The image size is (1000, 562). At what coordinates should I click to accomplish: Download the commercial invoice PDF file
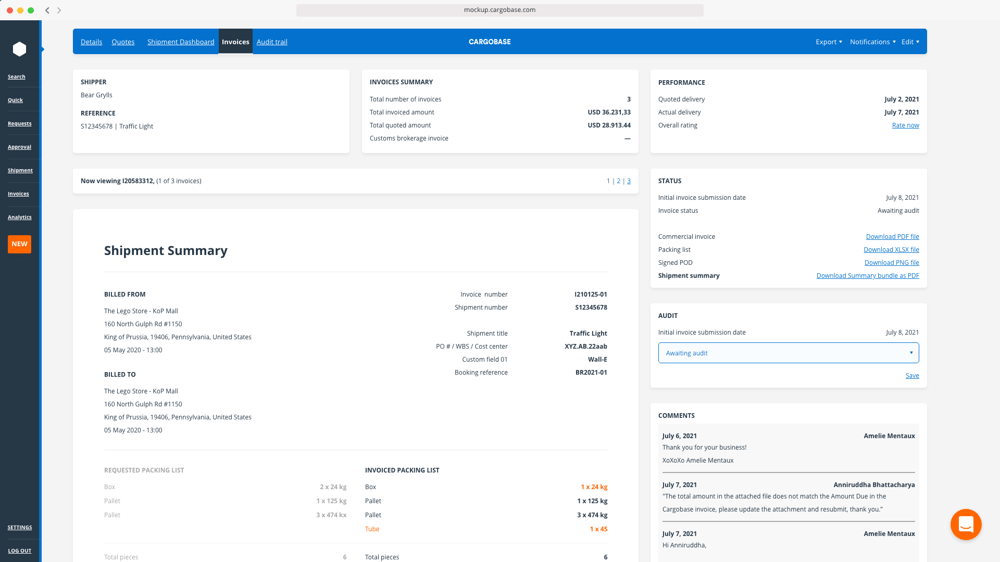pos(892,237)
